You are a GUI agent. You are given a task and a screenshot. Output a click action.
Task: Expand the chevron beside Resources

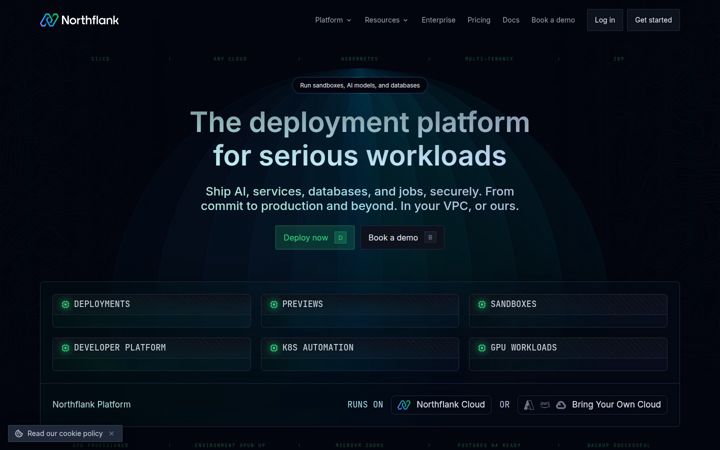[x=405, y=20]
